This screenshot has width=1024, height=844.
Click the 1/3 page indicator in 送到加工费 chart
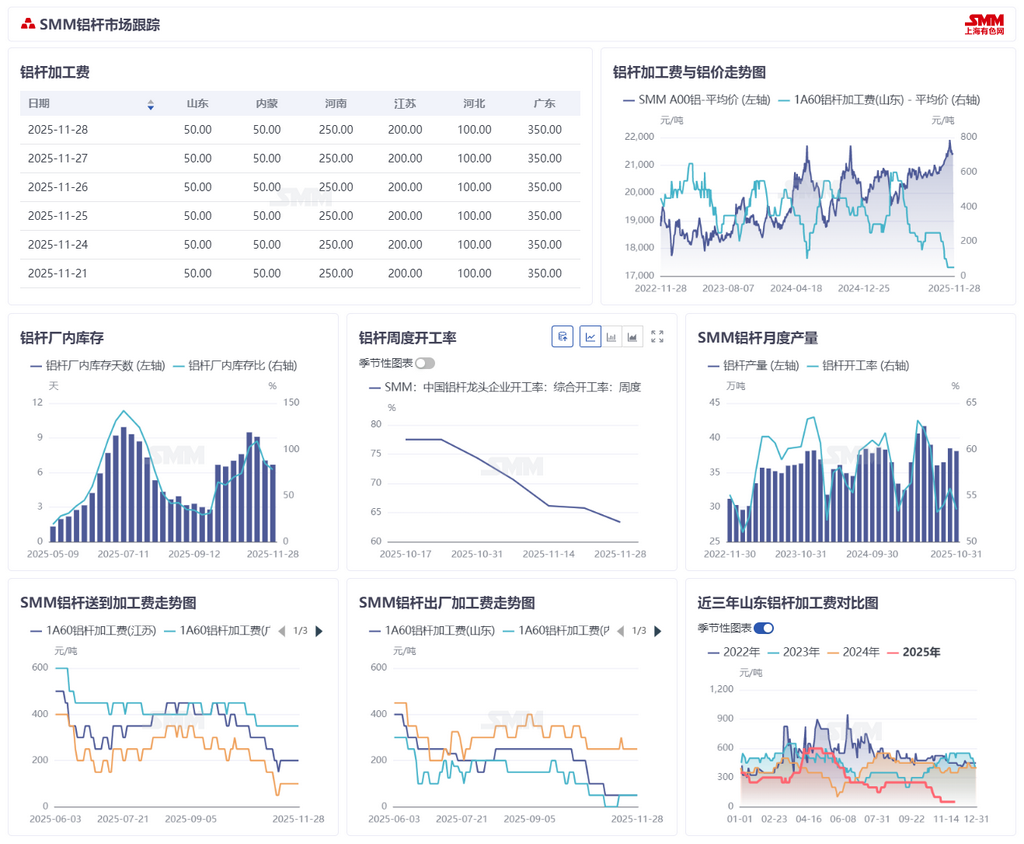(300, 631)
